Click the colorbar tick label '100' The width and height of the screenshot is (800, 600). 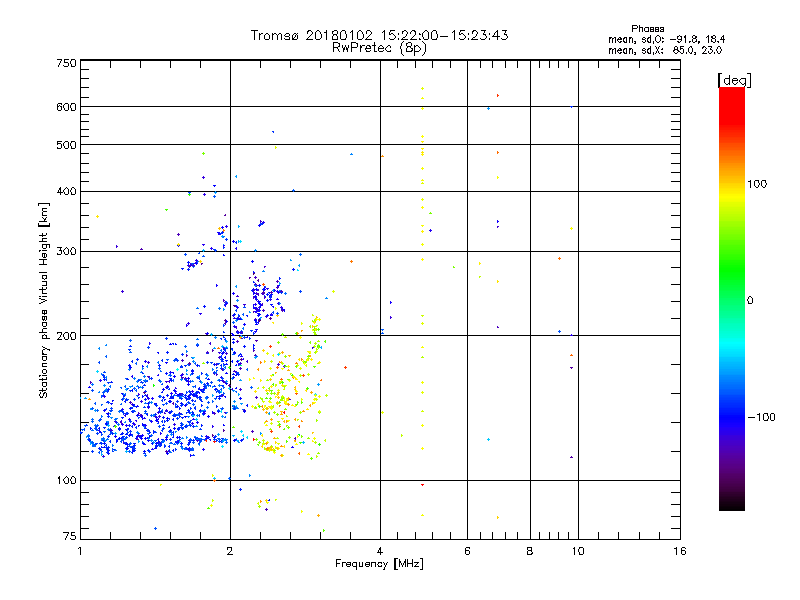tap(757, 184)
